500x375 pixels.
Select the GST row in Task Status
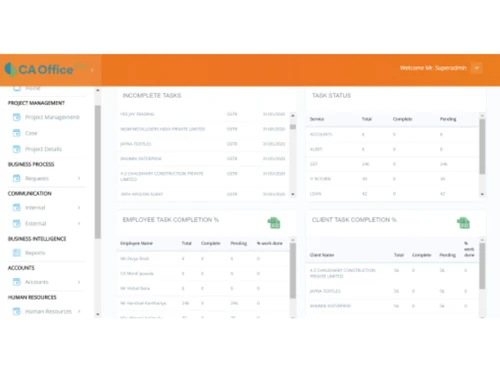click(x=392, y=164)
